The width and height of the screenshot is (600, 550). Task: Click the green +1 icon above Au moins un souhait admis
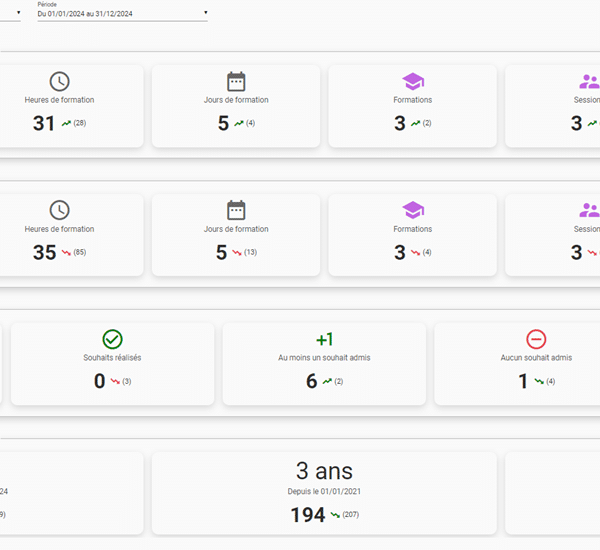pyautogui.click(x=324, y=339)
